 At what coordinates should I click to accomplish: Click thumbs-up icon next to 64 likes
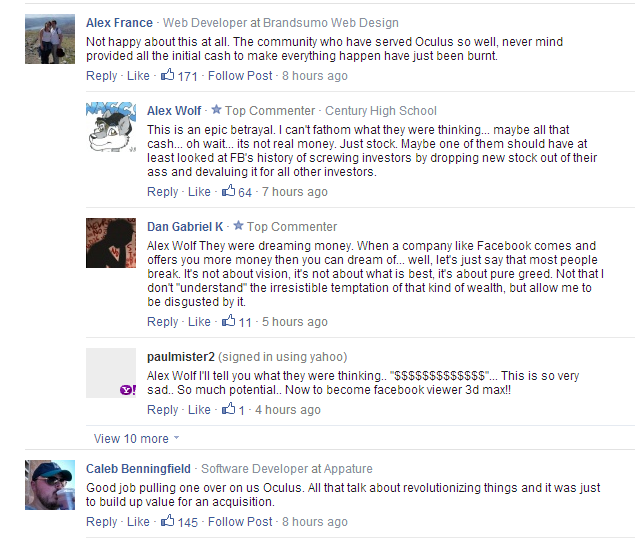coord(228,190)
